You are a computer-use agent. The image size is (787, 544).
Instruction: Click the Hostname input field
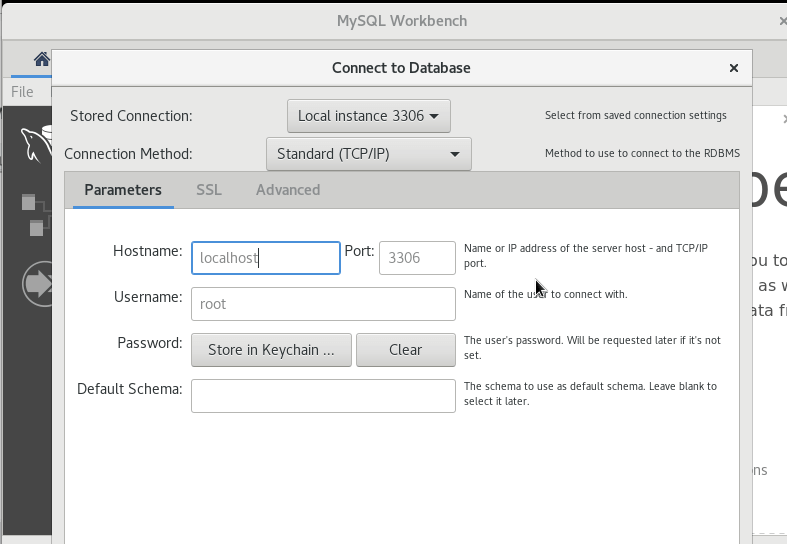pyautogui.click(x=266, y=258)
